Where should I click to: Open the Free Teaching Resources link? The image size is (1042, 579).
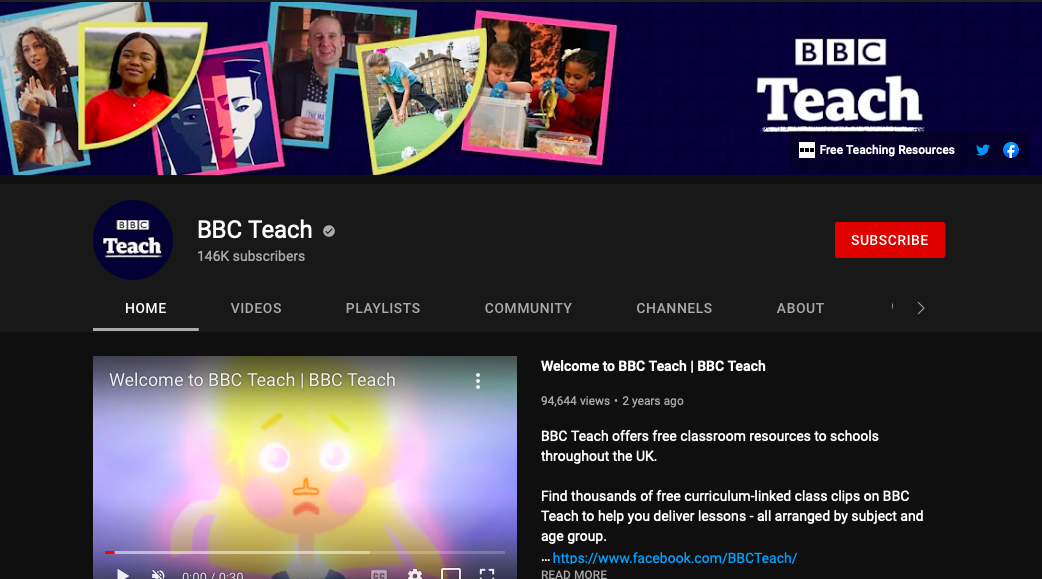tap(877, 150)
